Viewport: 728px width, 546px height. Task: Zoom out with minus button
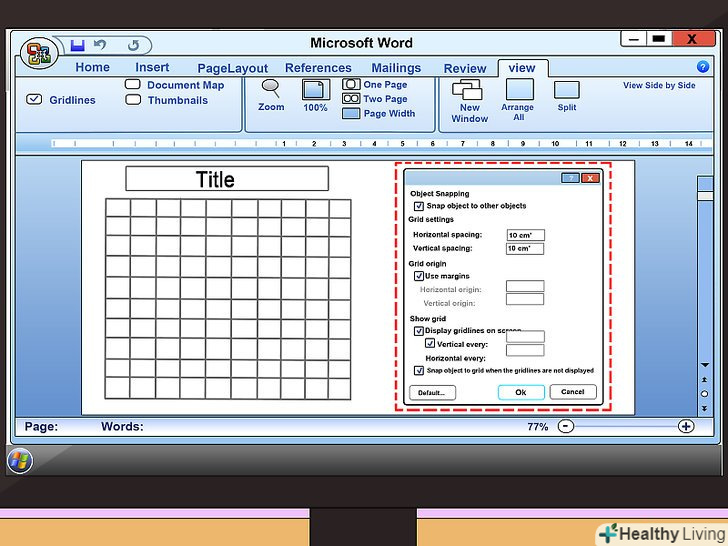(566, 426)
